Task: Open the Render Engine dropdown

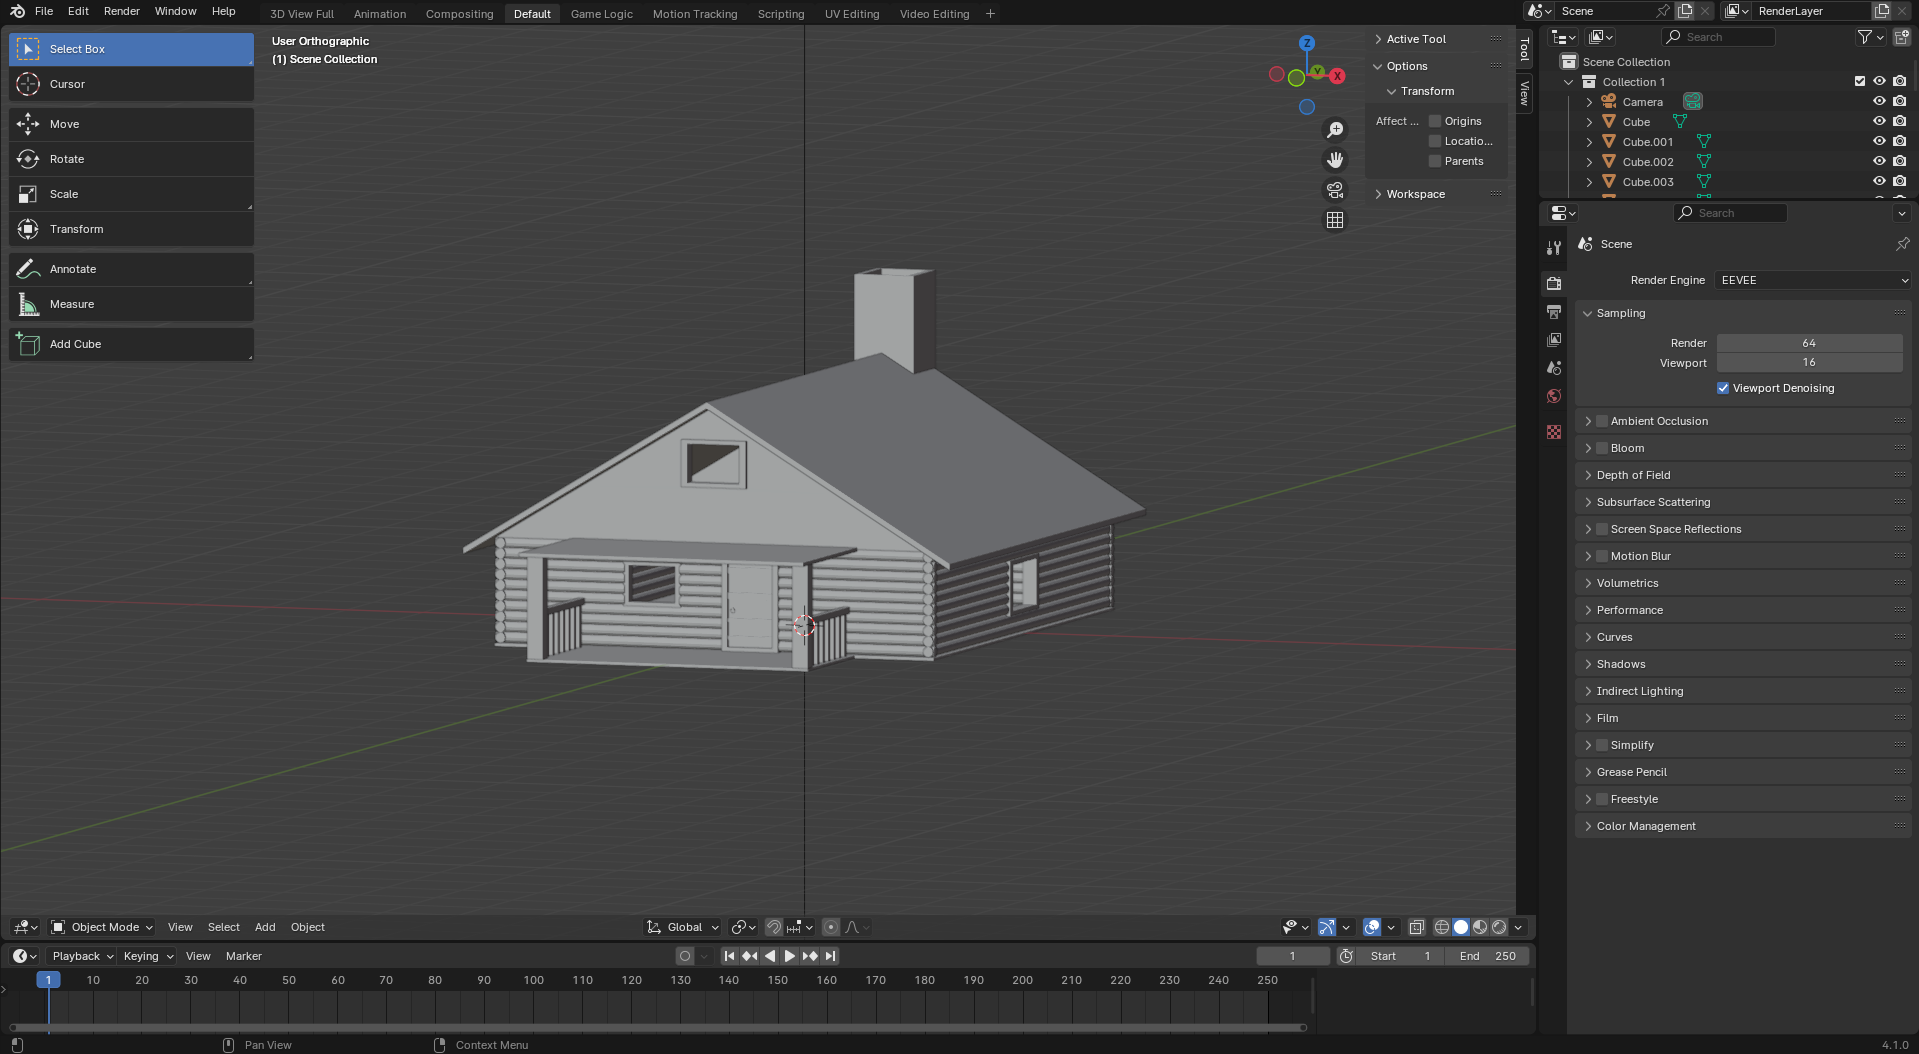Action: click(x=1812, y=280)
